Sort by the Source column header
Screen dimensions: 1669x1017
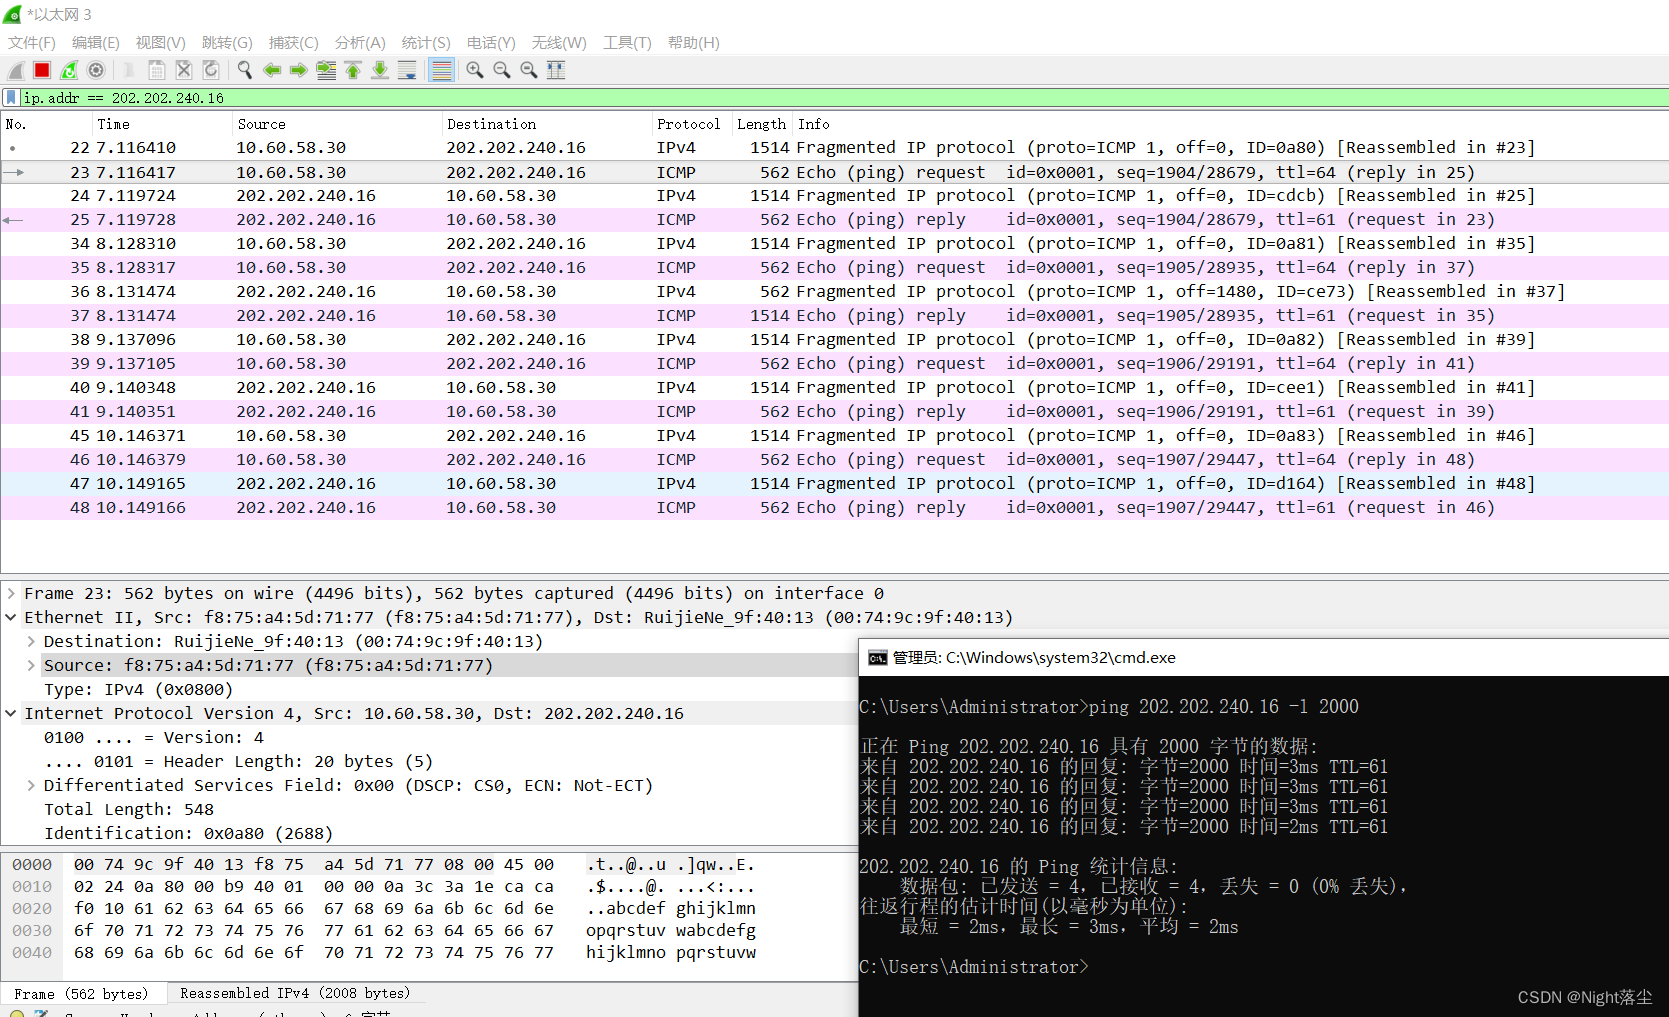pos(337,124)
